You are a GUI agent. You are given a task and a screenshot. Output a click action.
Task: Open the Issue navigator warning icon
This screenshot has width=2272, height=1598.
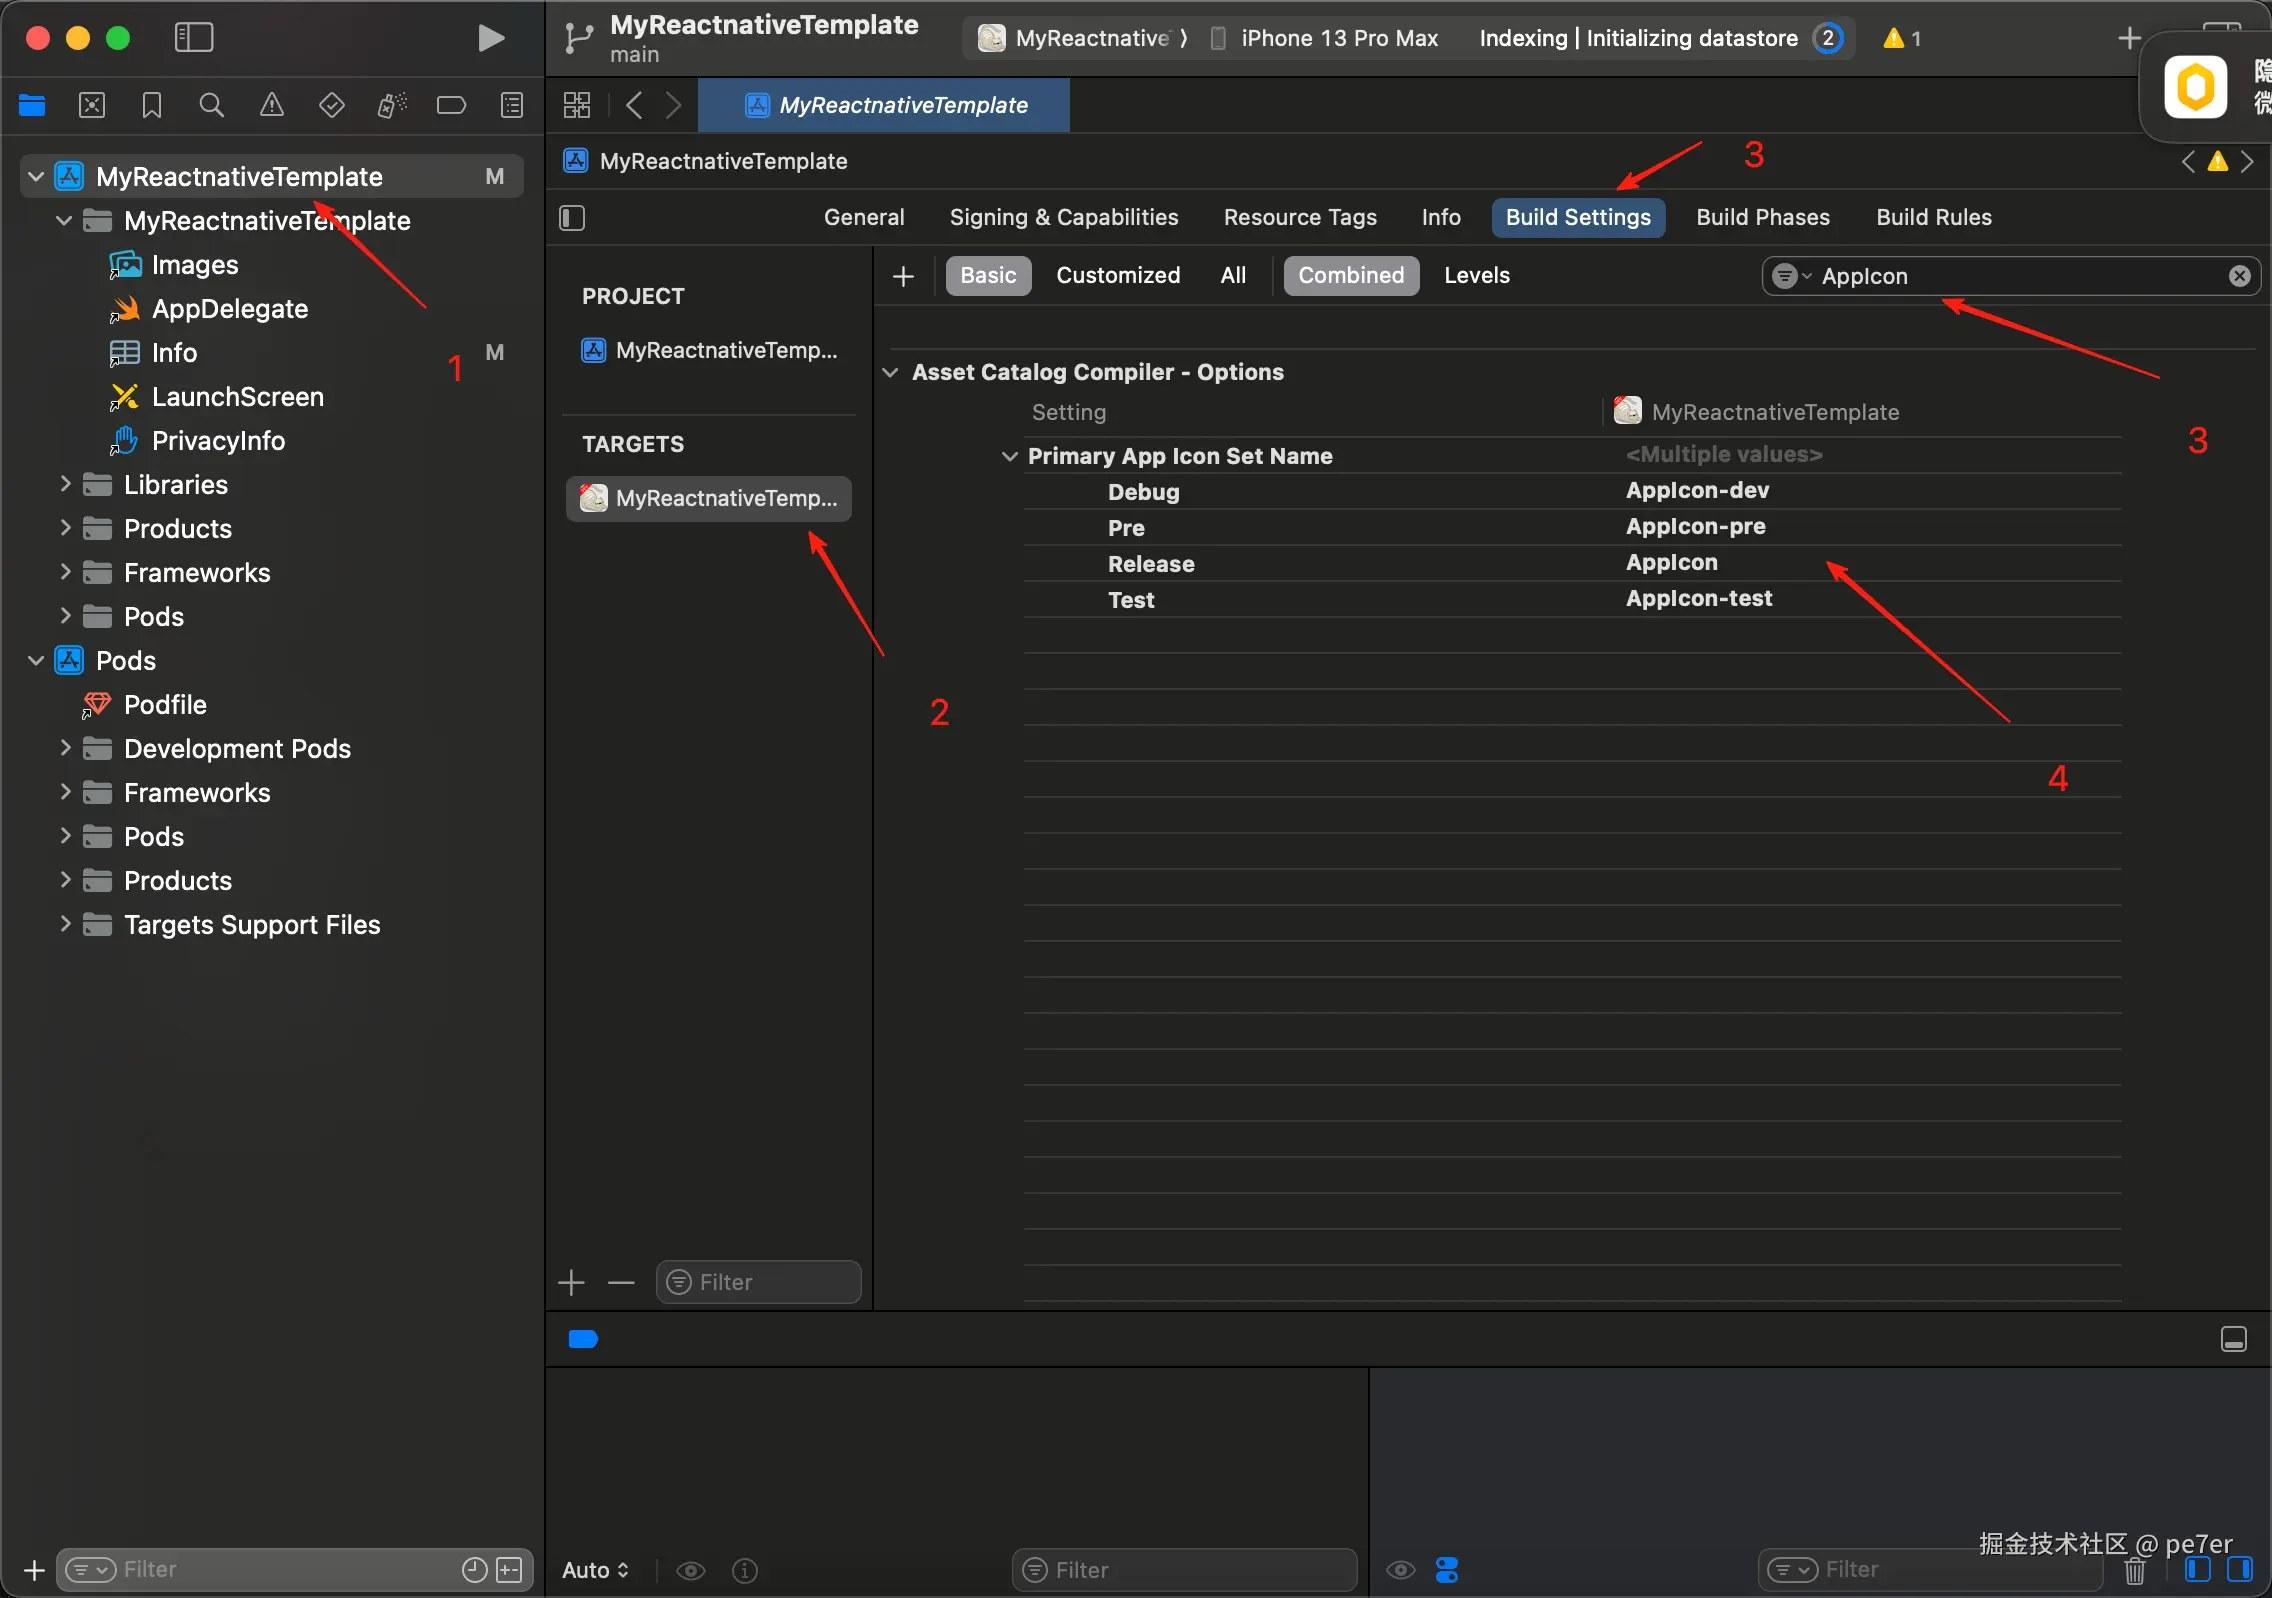click(271, 105)
